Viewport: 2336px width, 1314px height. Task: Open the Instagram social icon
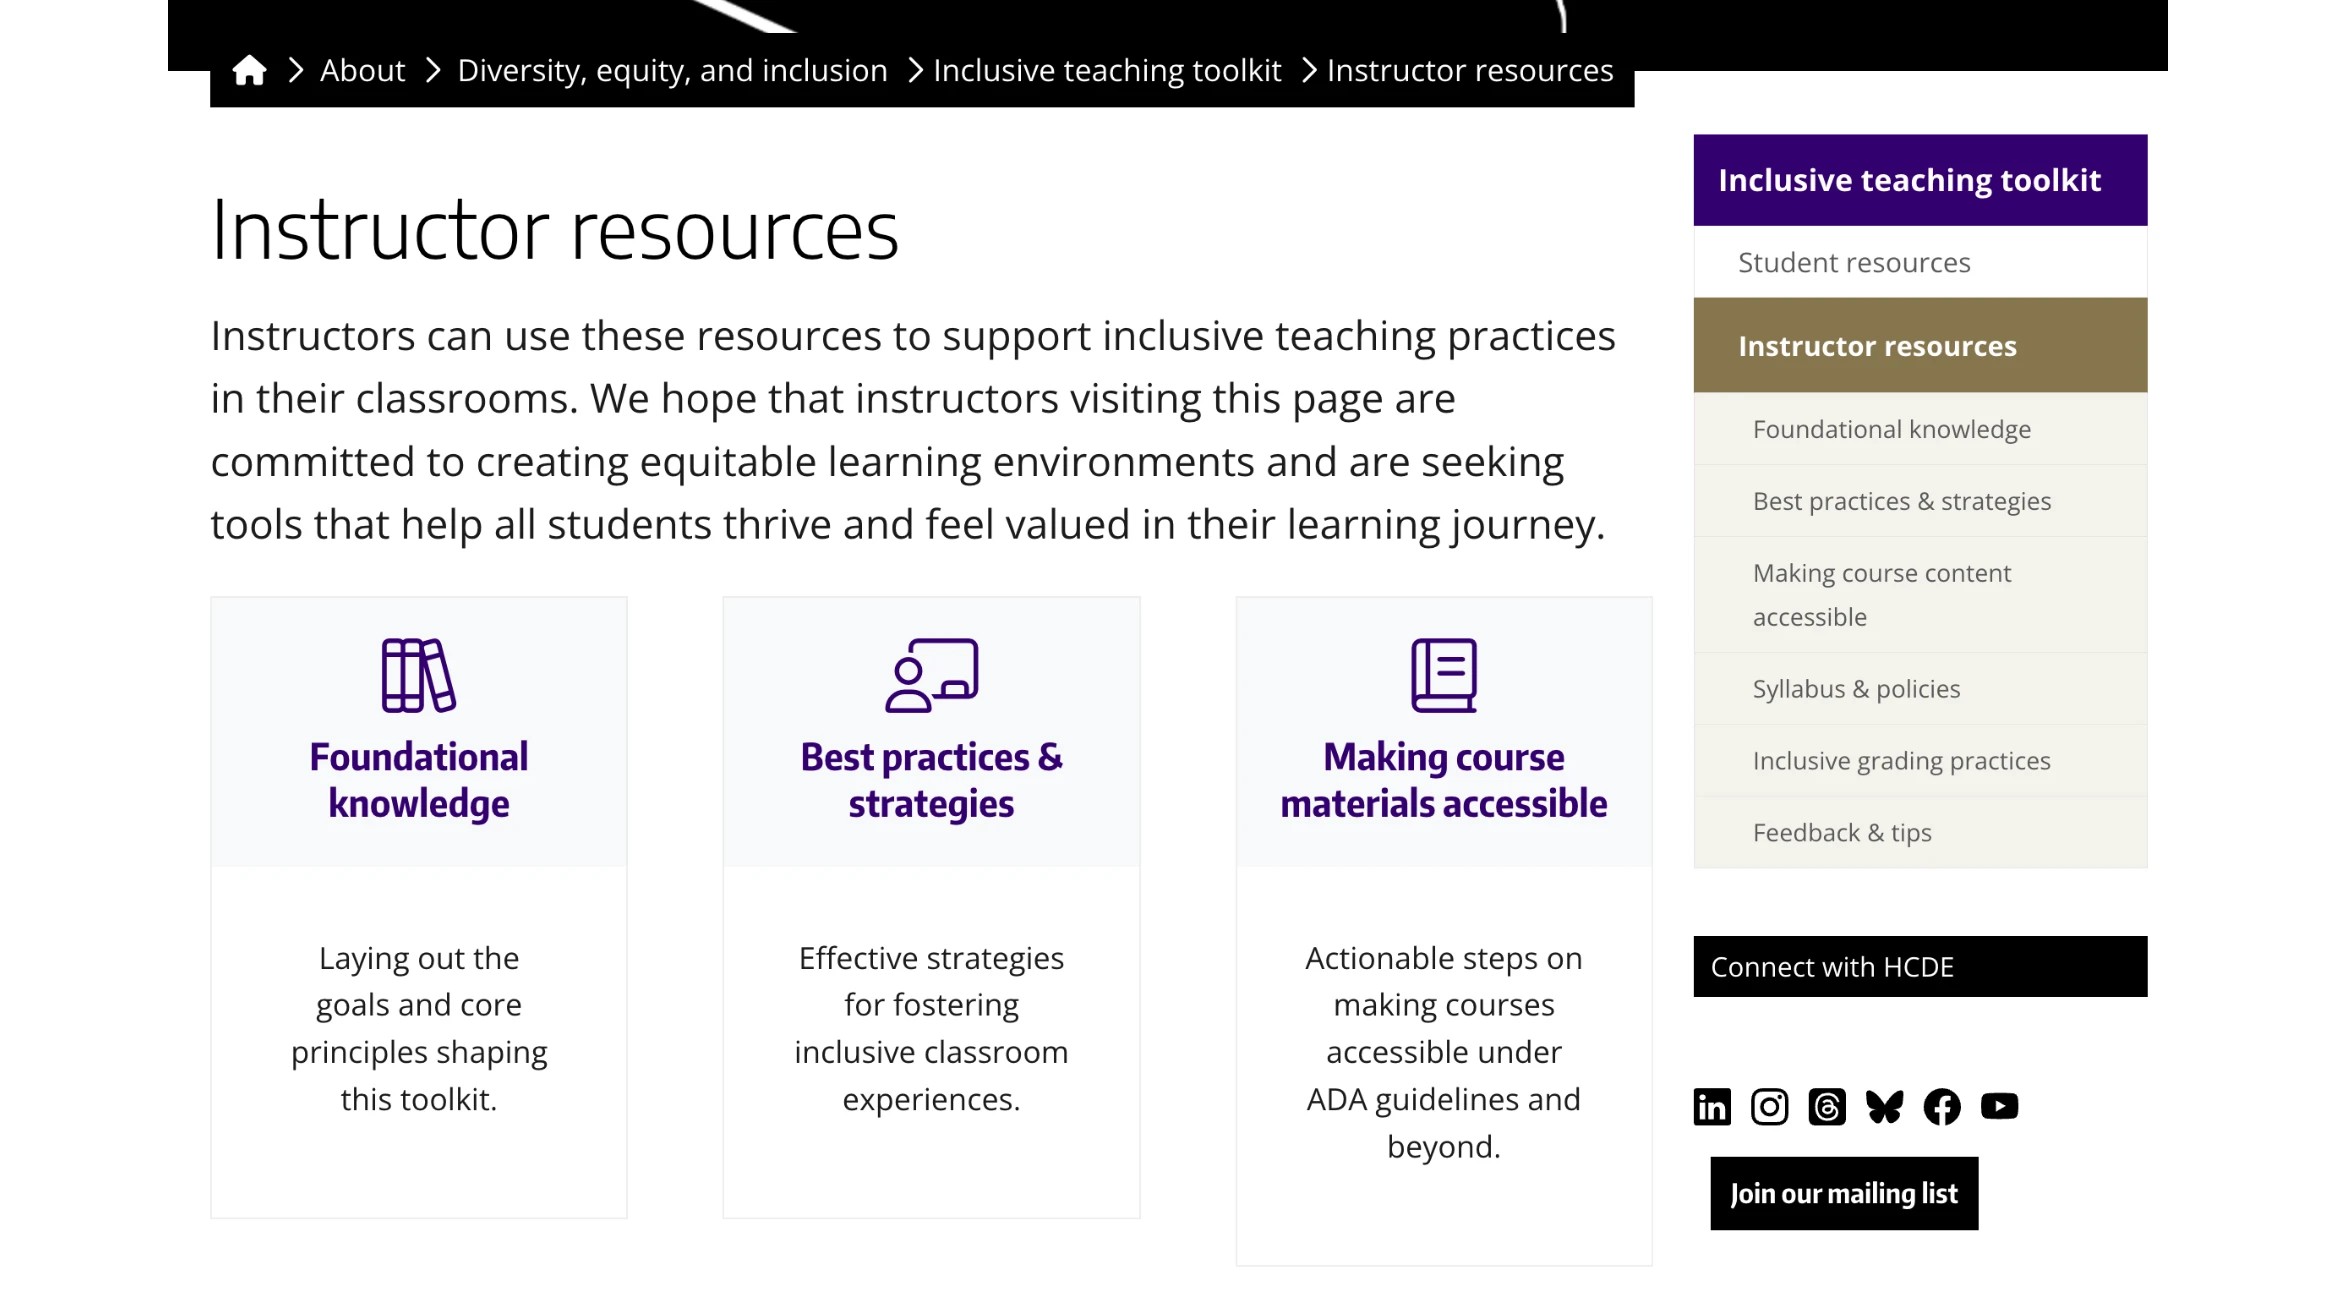(x=1769, y=1107)
